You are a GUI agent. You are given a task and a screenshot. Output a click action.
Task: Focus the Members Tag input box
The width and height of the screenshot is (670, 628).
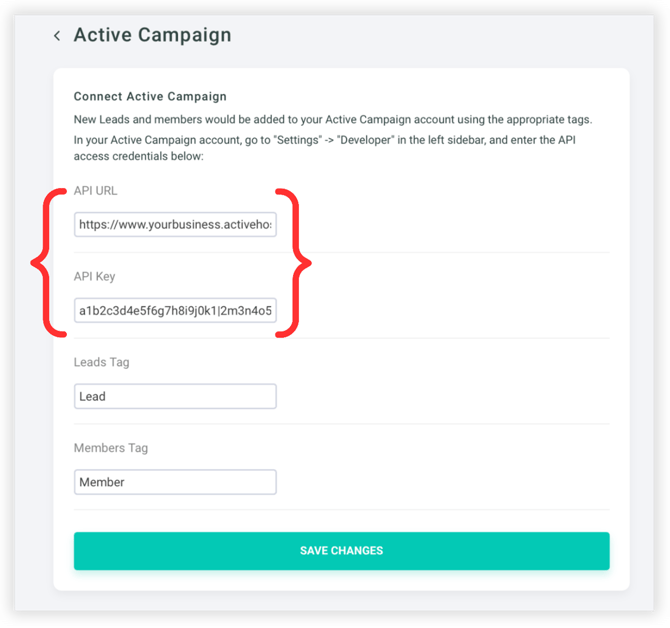[175, 482]
